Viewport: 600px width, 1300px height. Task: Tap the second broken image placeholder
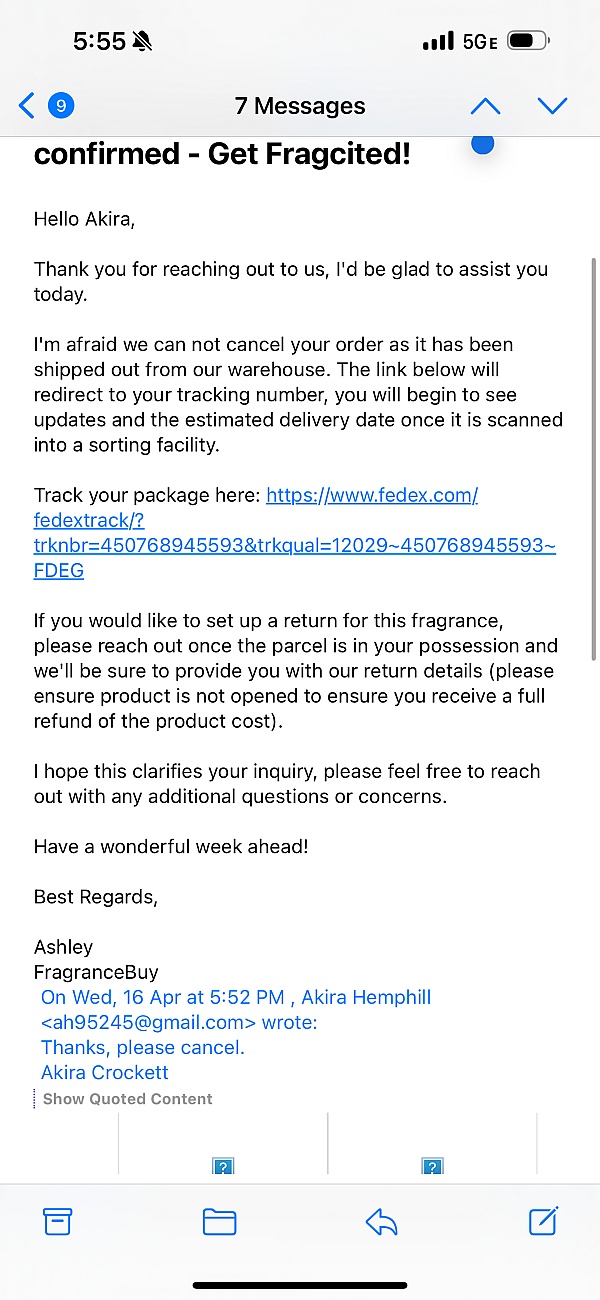[x=432, y=1166]
